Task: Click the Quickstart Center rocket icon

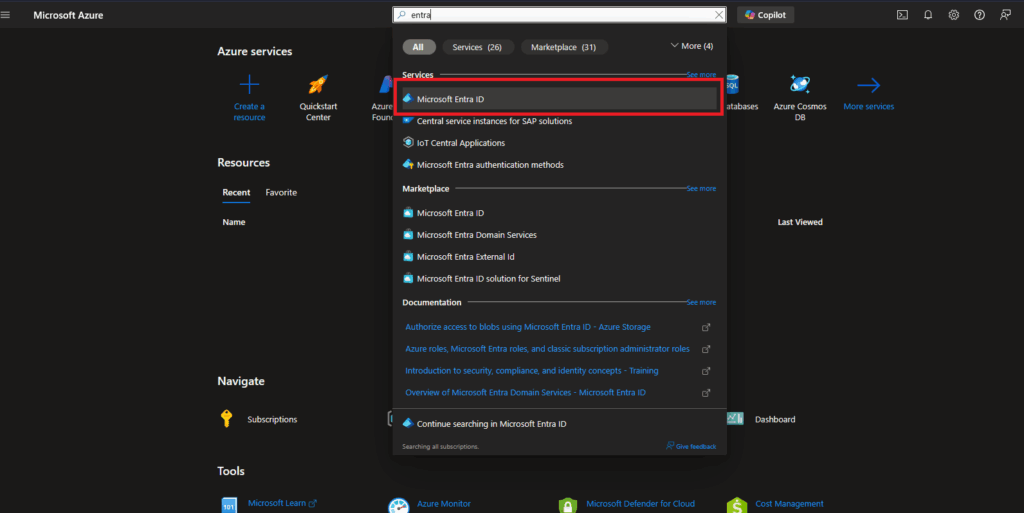Action: click(318, 85)
